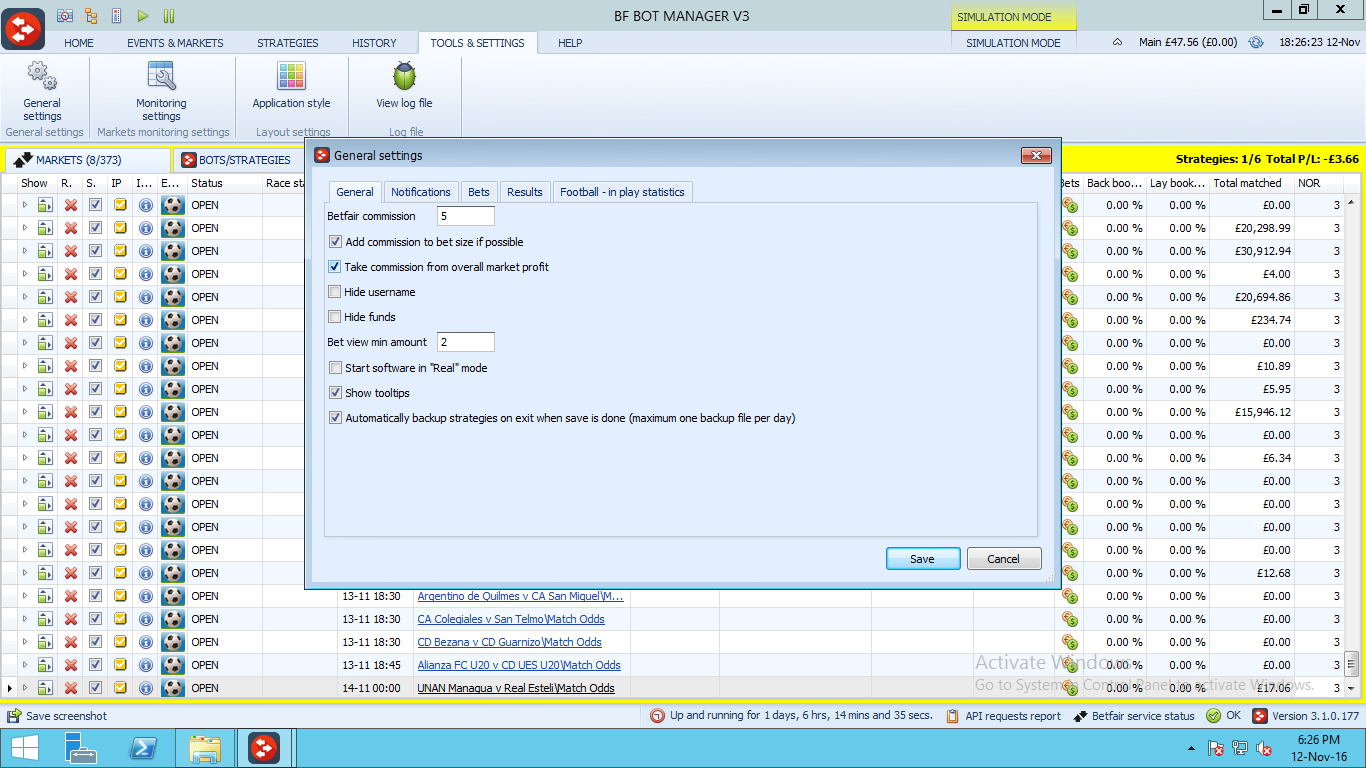This screenshot has width=1366, height=768.
Task: Click the bets coin icon in the £15,946.12 row
Action: [x=1070, y=412]
